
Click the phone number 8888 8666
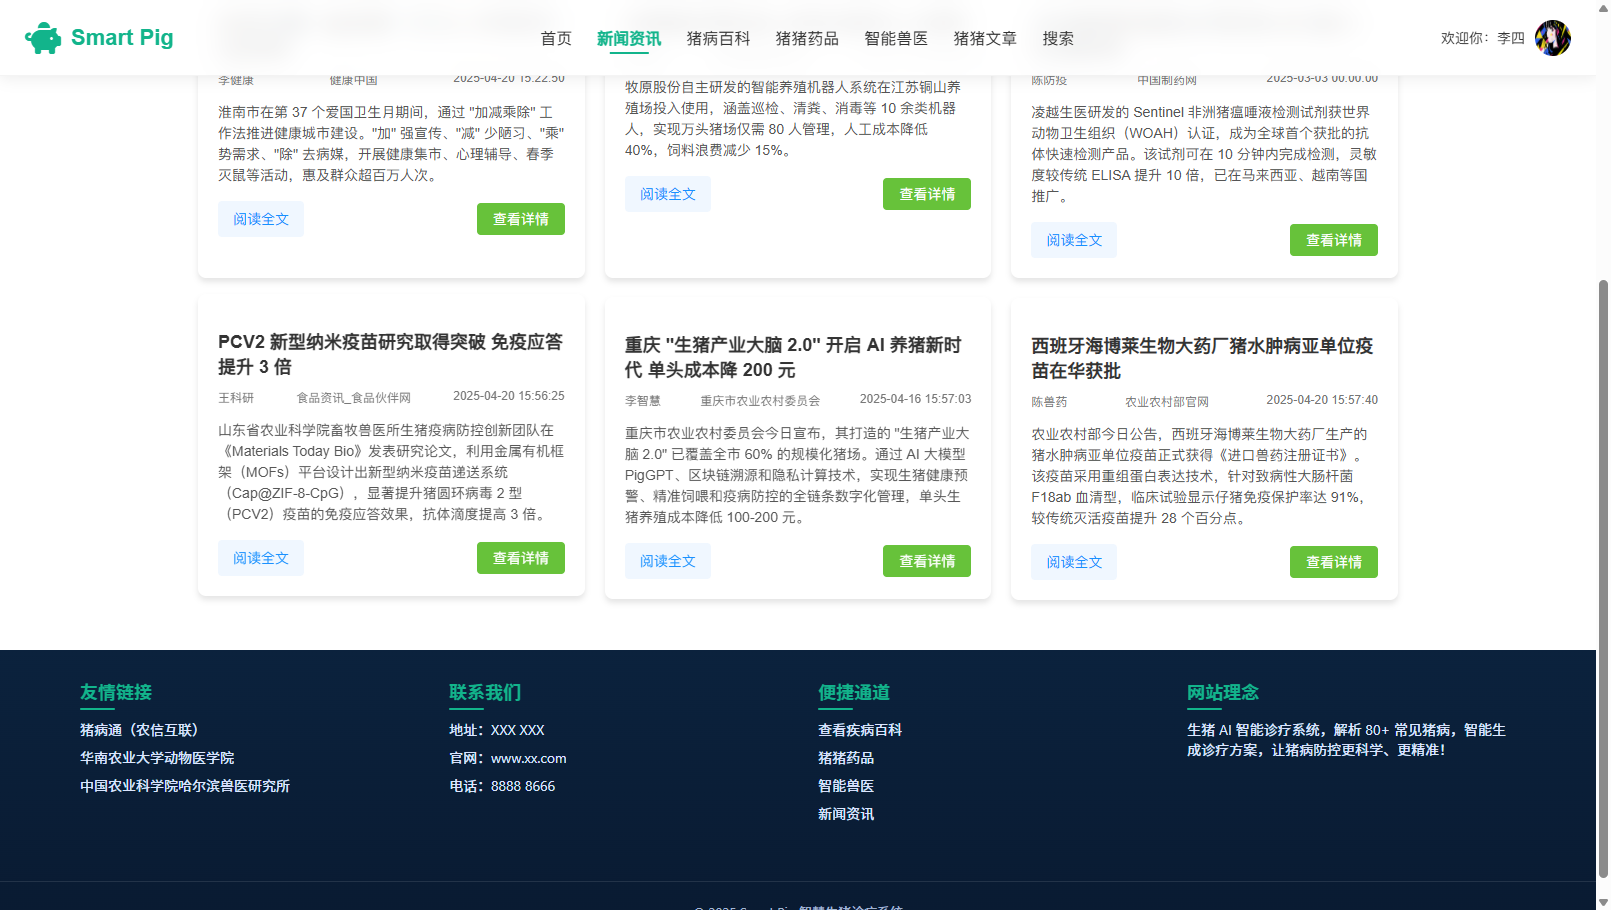pyautogui.click(x=523, y=786)
